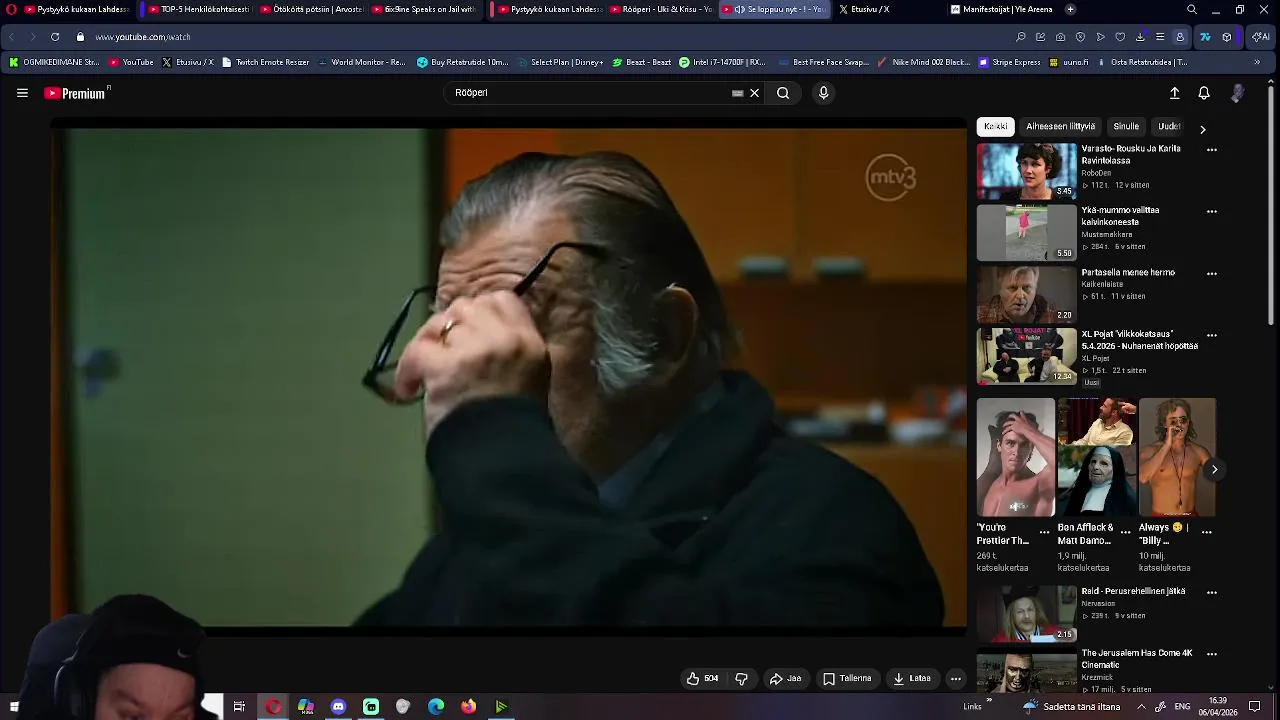Open Firefox from the Windows taskbar
Viewport: 1280px width, 720px height.
468,707
